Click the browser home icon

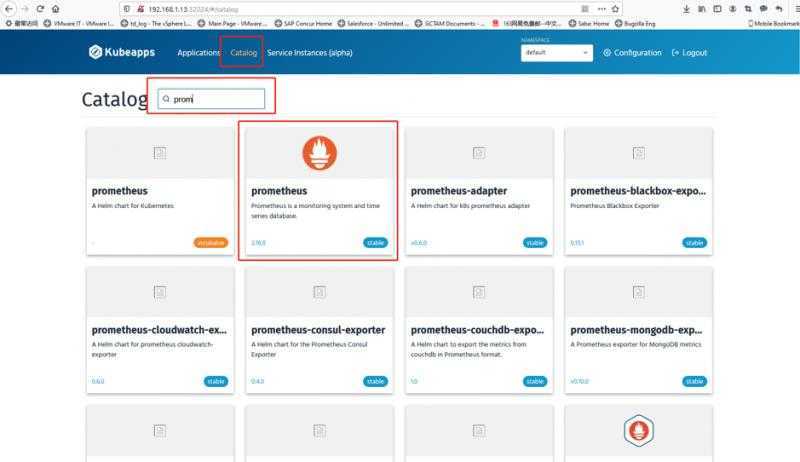[56, 9]
